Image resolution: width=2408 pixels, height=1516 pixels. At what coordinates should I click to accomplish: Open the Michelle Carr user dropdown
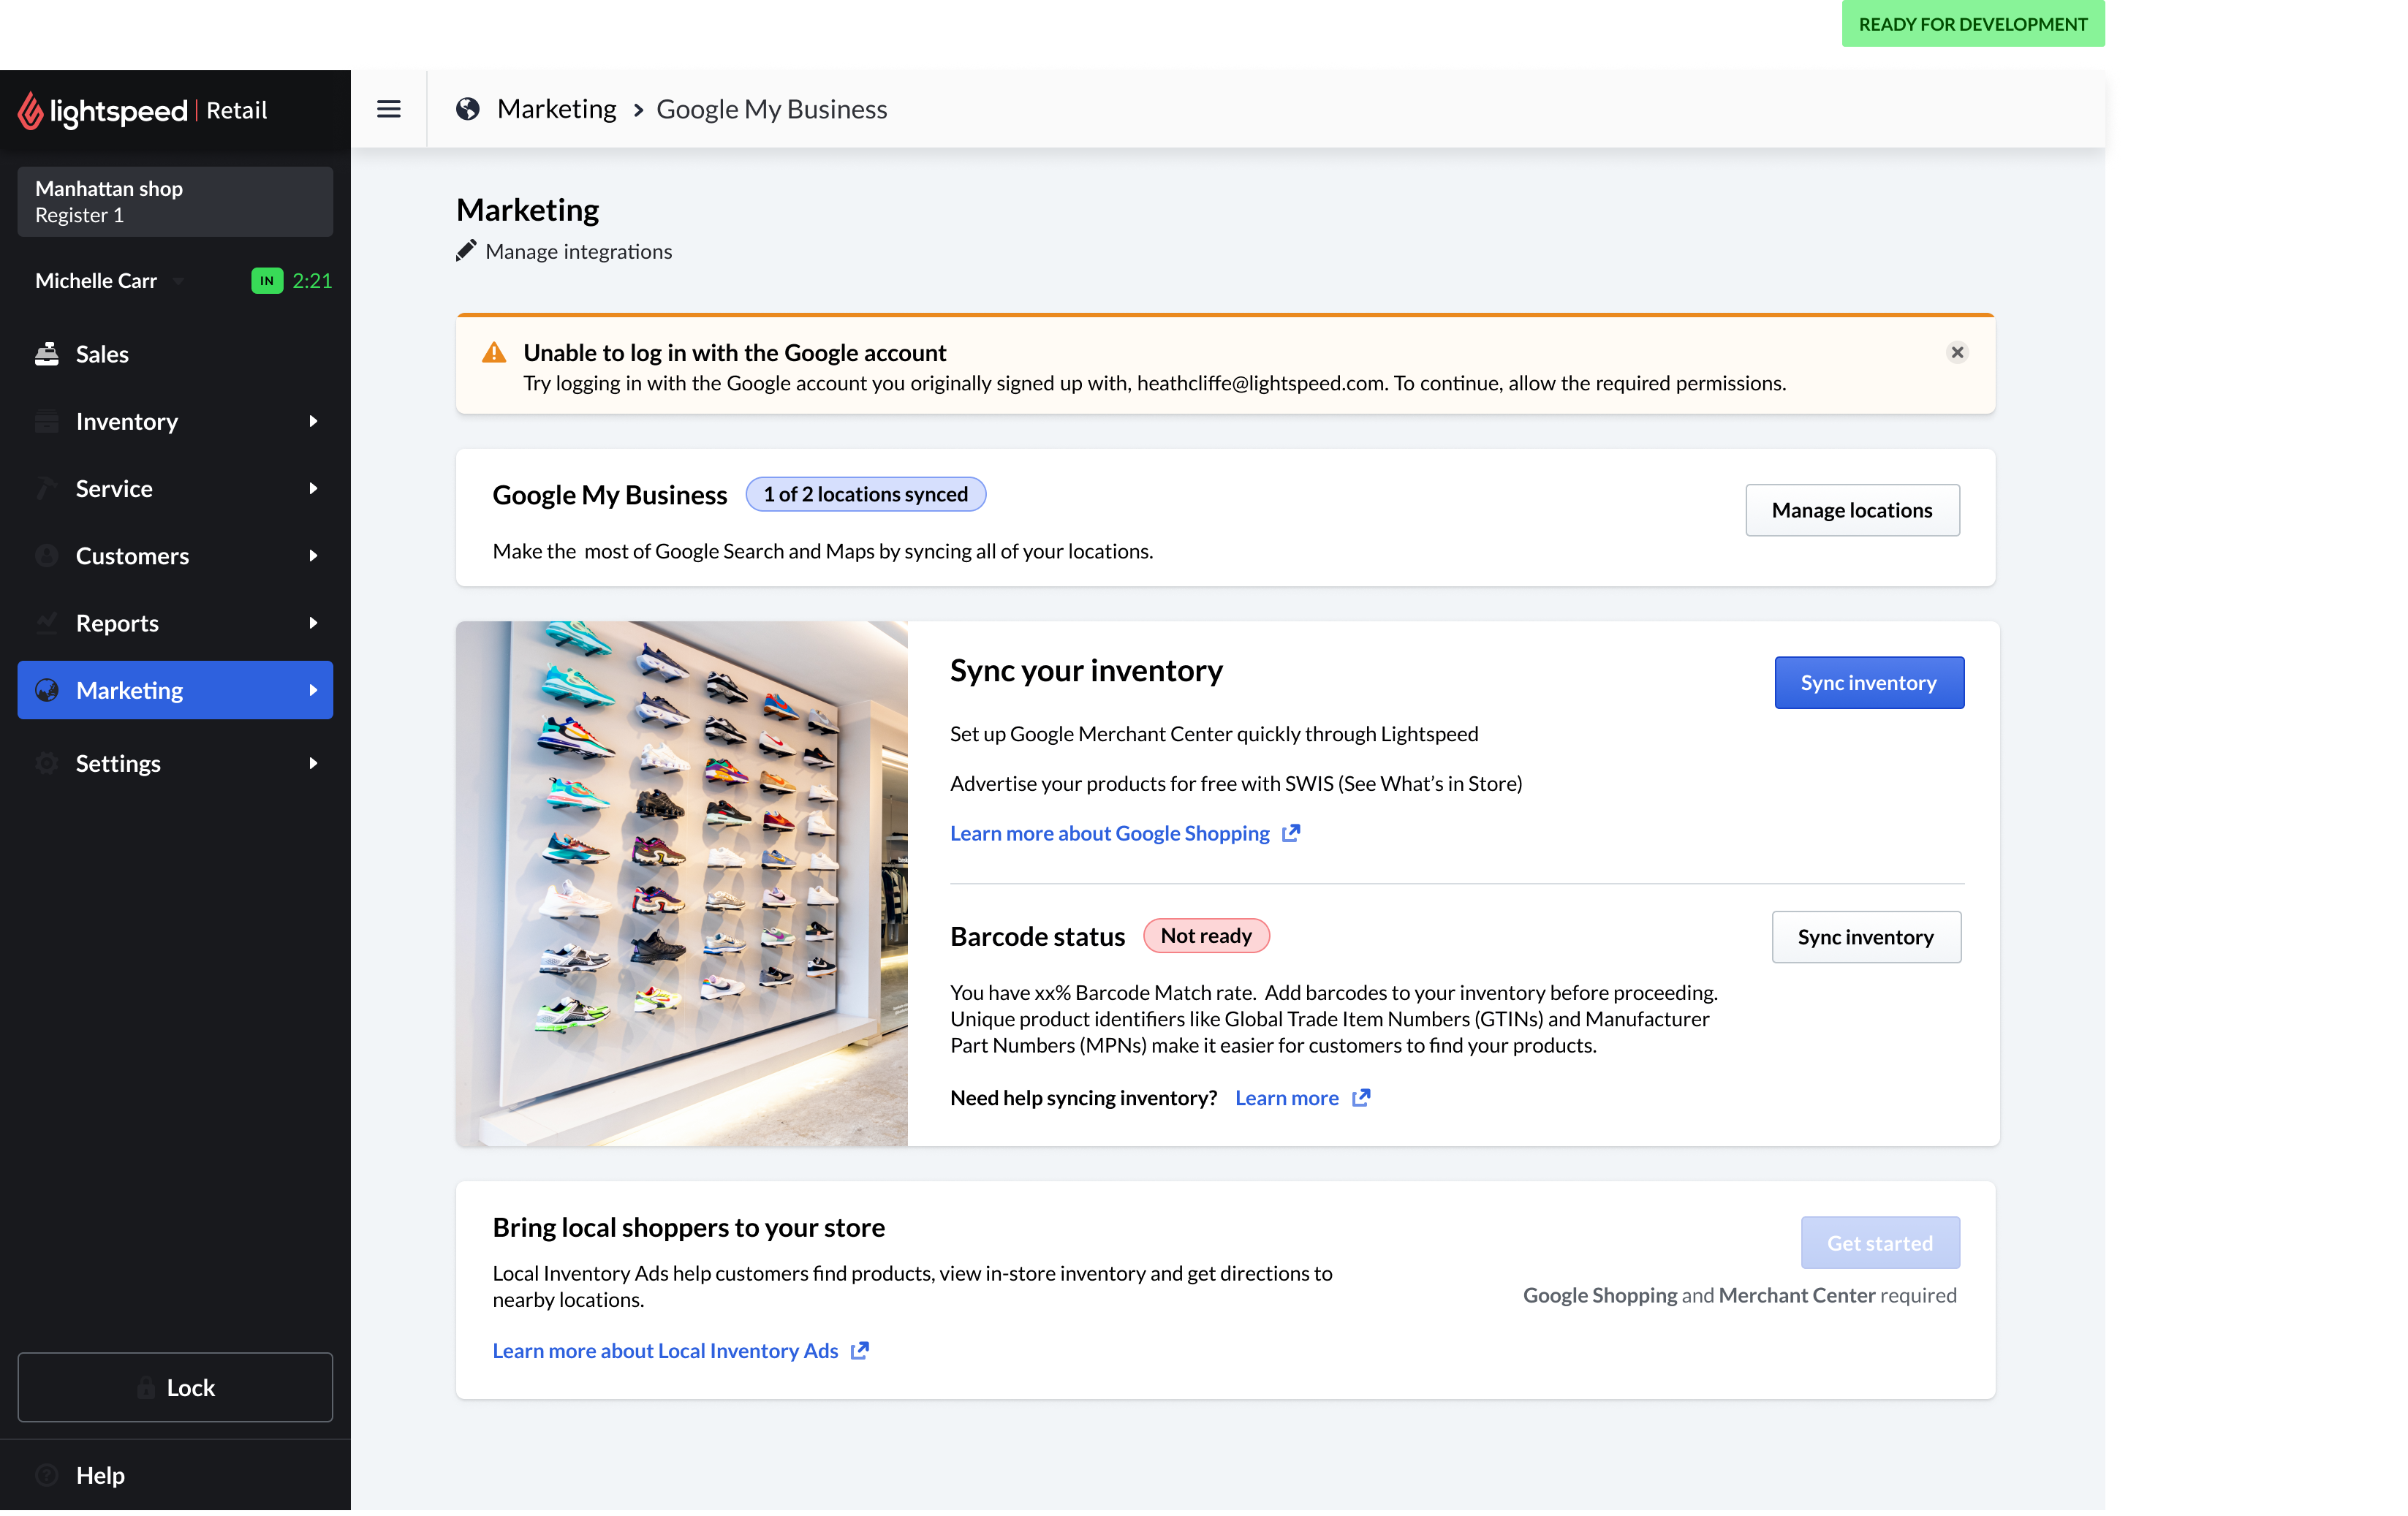coord(109,281)
